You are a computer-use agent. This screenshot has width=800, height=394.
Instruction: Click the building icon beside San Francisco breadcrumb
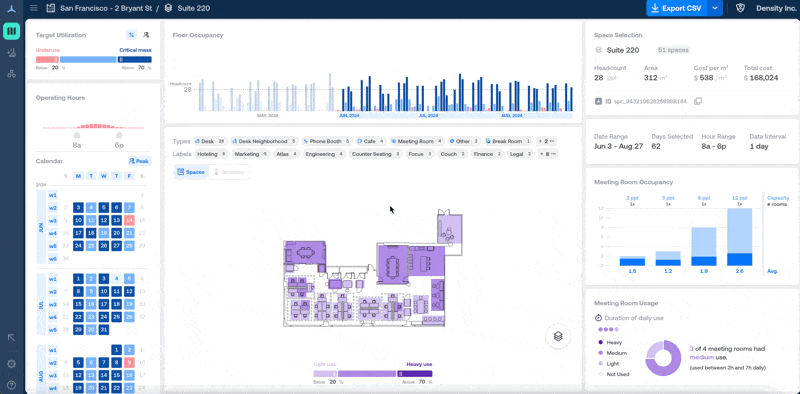pyautogui.click(x=50, y=8)
